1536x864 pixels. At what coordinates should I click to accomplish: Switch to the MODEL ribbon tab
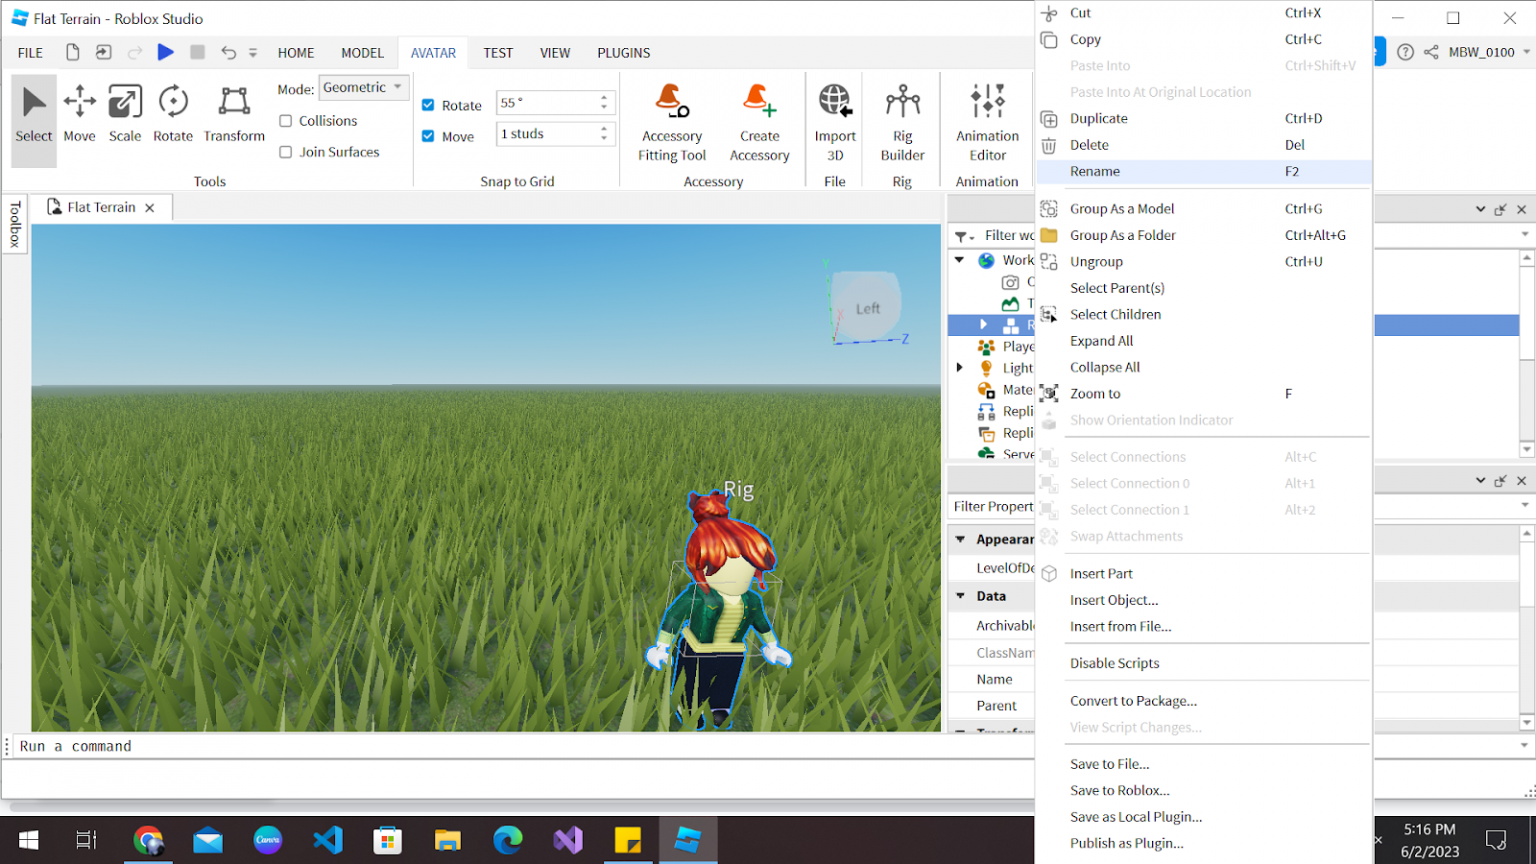point(362,52)
